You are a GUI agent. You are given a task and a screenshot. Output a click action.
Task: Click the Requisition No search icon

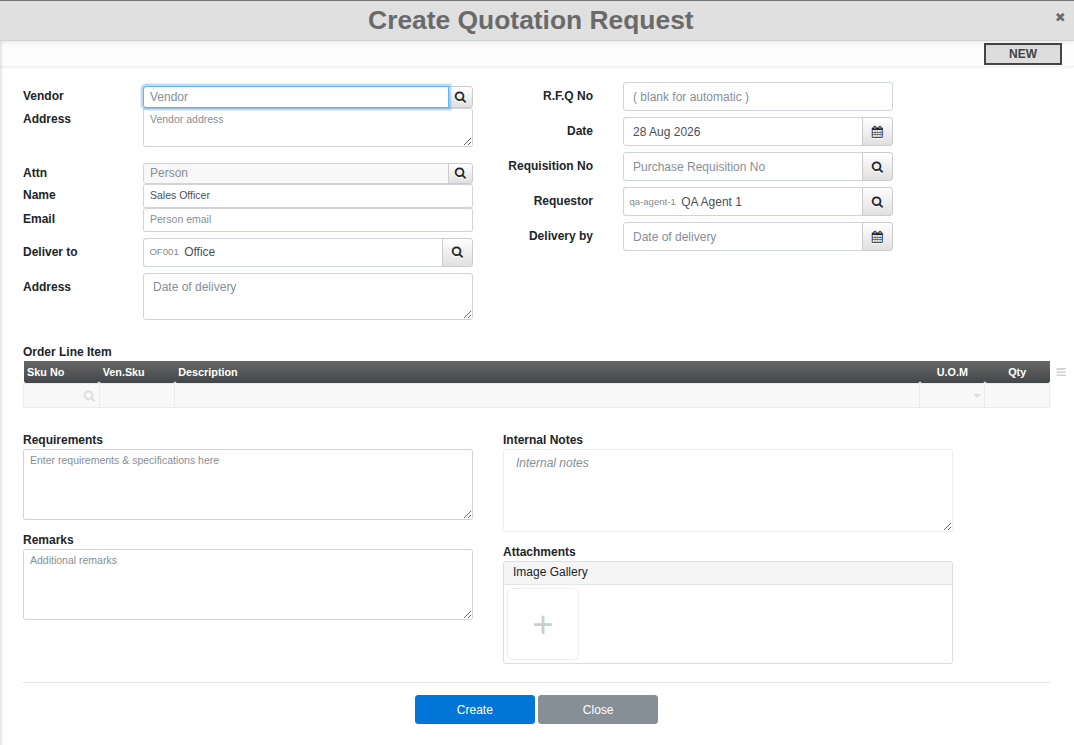877,167
